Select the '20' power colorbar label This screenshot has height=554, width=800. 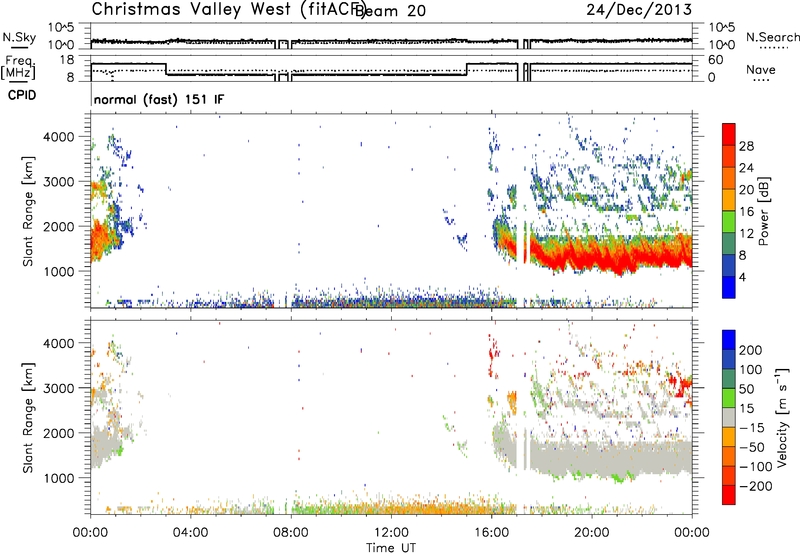coord(746,190)
